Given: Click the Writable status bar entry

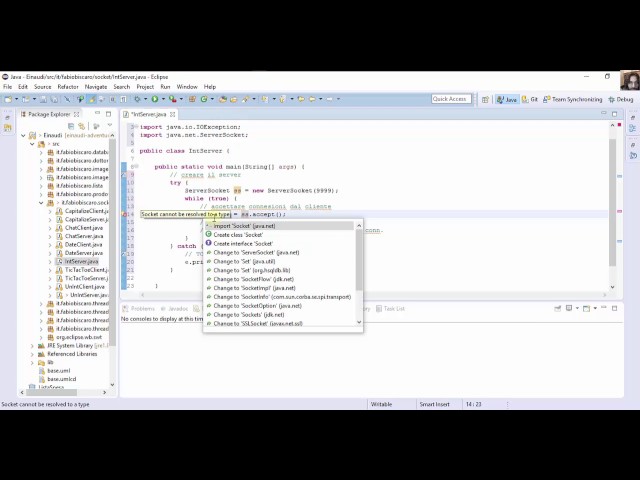Looking at the screenshot, I should pyautogui.click(x=381, y=404).
